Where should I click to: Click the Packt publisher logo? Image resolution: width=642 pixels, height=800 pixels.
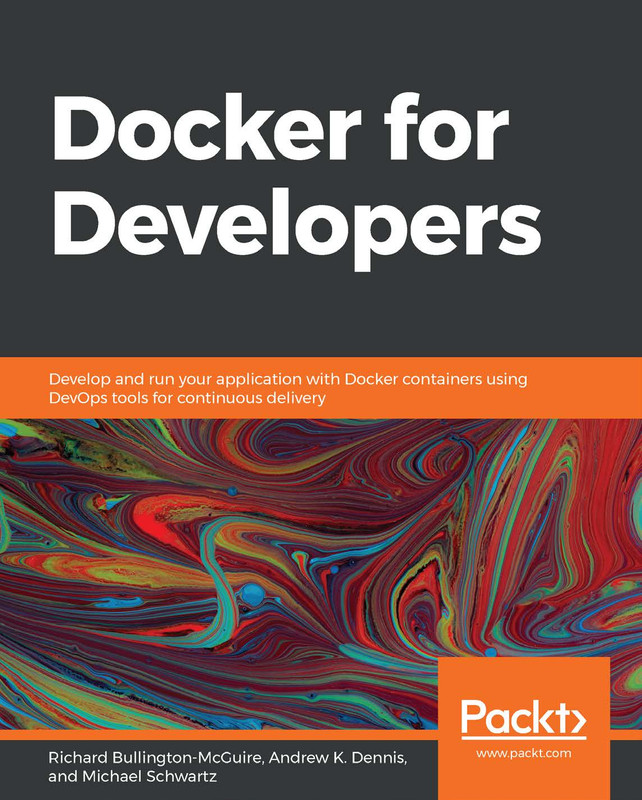point(524,719)
